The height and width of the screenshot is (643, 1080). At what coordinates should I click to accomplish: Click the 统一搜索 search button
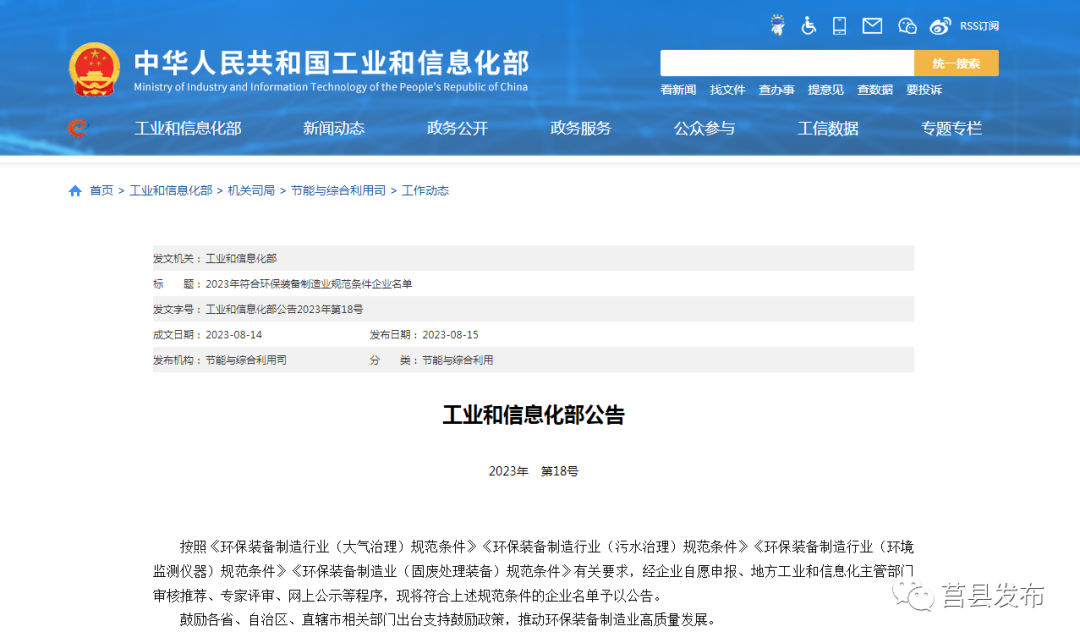[956, 63]
